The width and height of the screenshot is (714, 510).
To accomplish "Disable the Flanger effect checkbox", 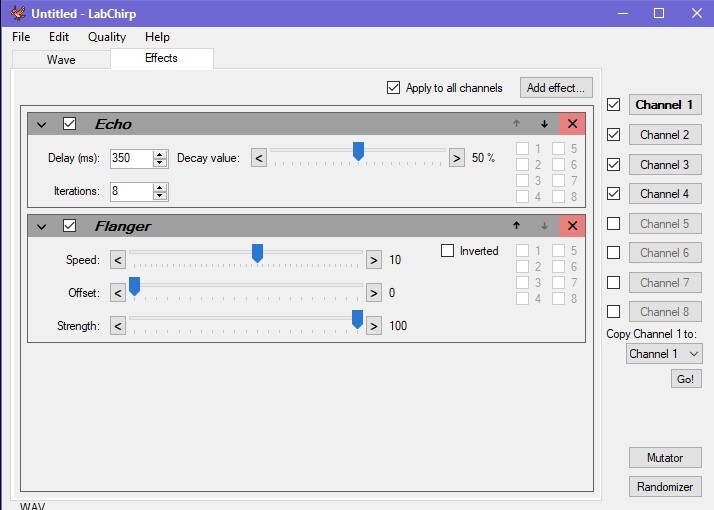I will [x=69, y=225].
